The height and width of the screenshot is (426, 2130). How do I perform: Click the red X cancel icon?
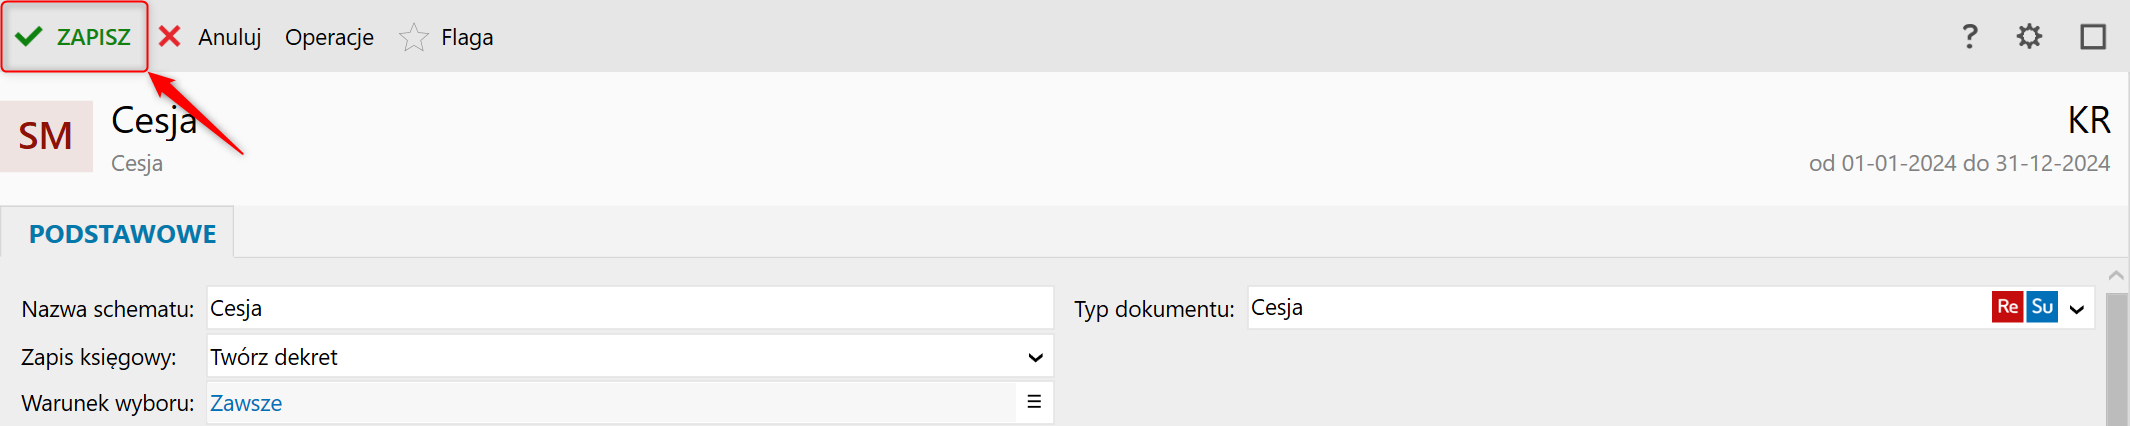(x=170, y=37)
